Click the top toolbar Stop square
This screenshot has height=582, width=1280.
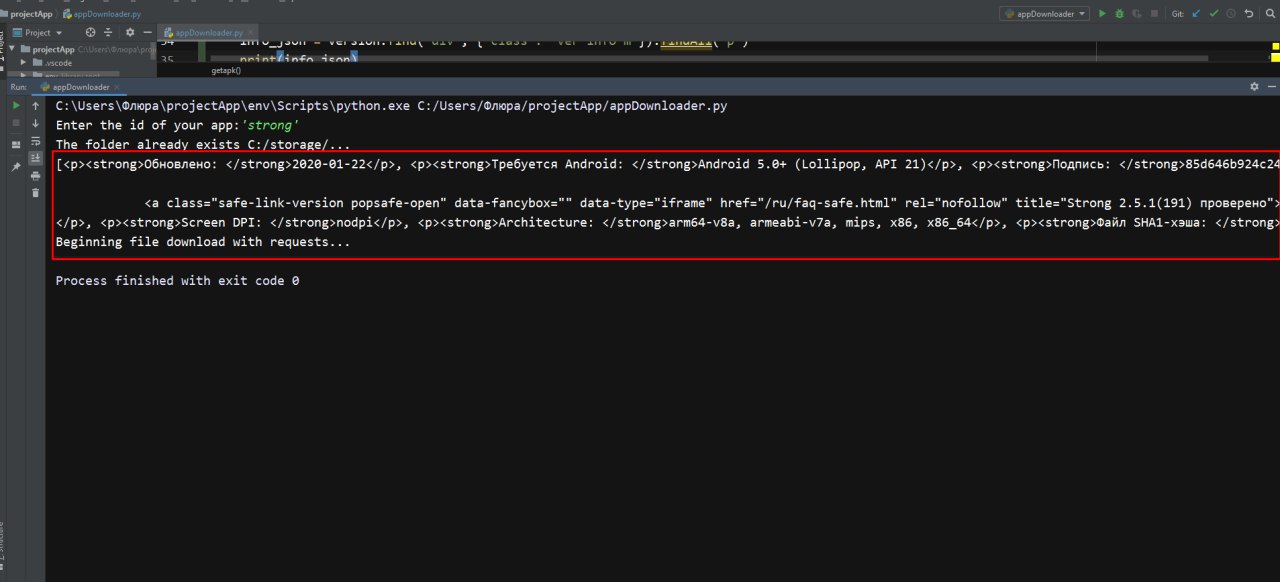pos(1154,14)
